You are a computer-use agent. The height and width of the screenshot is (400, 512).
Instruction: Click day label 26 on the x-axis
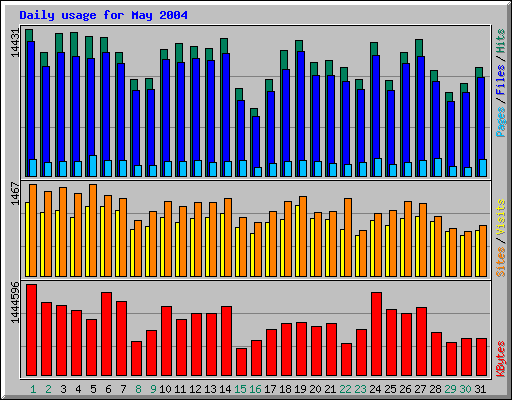click(x=405, y=389)
